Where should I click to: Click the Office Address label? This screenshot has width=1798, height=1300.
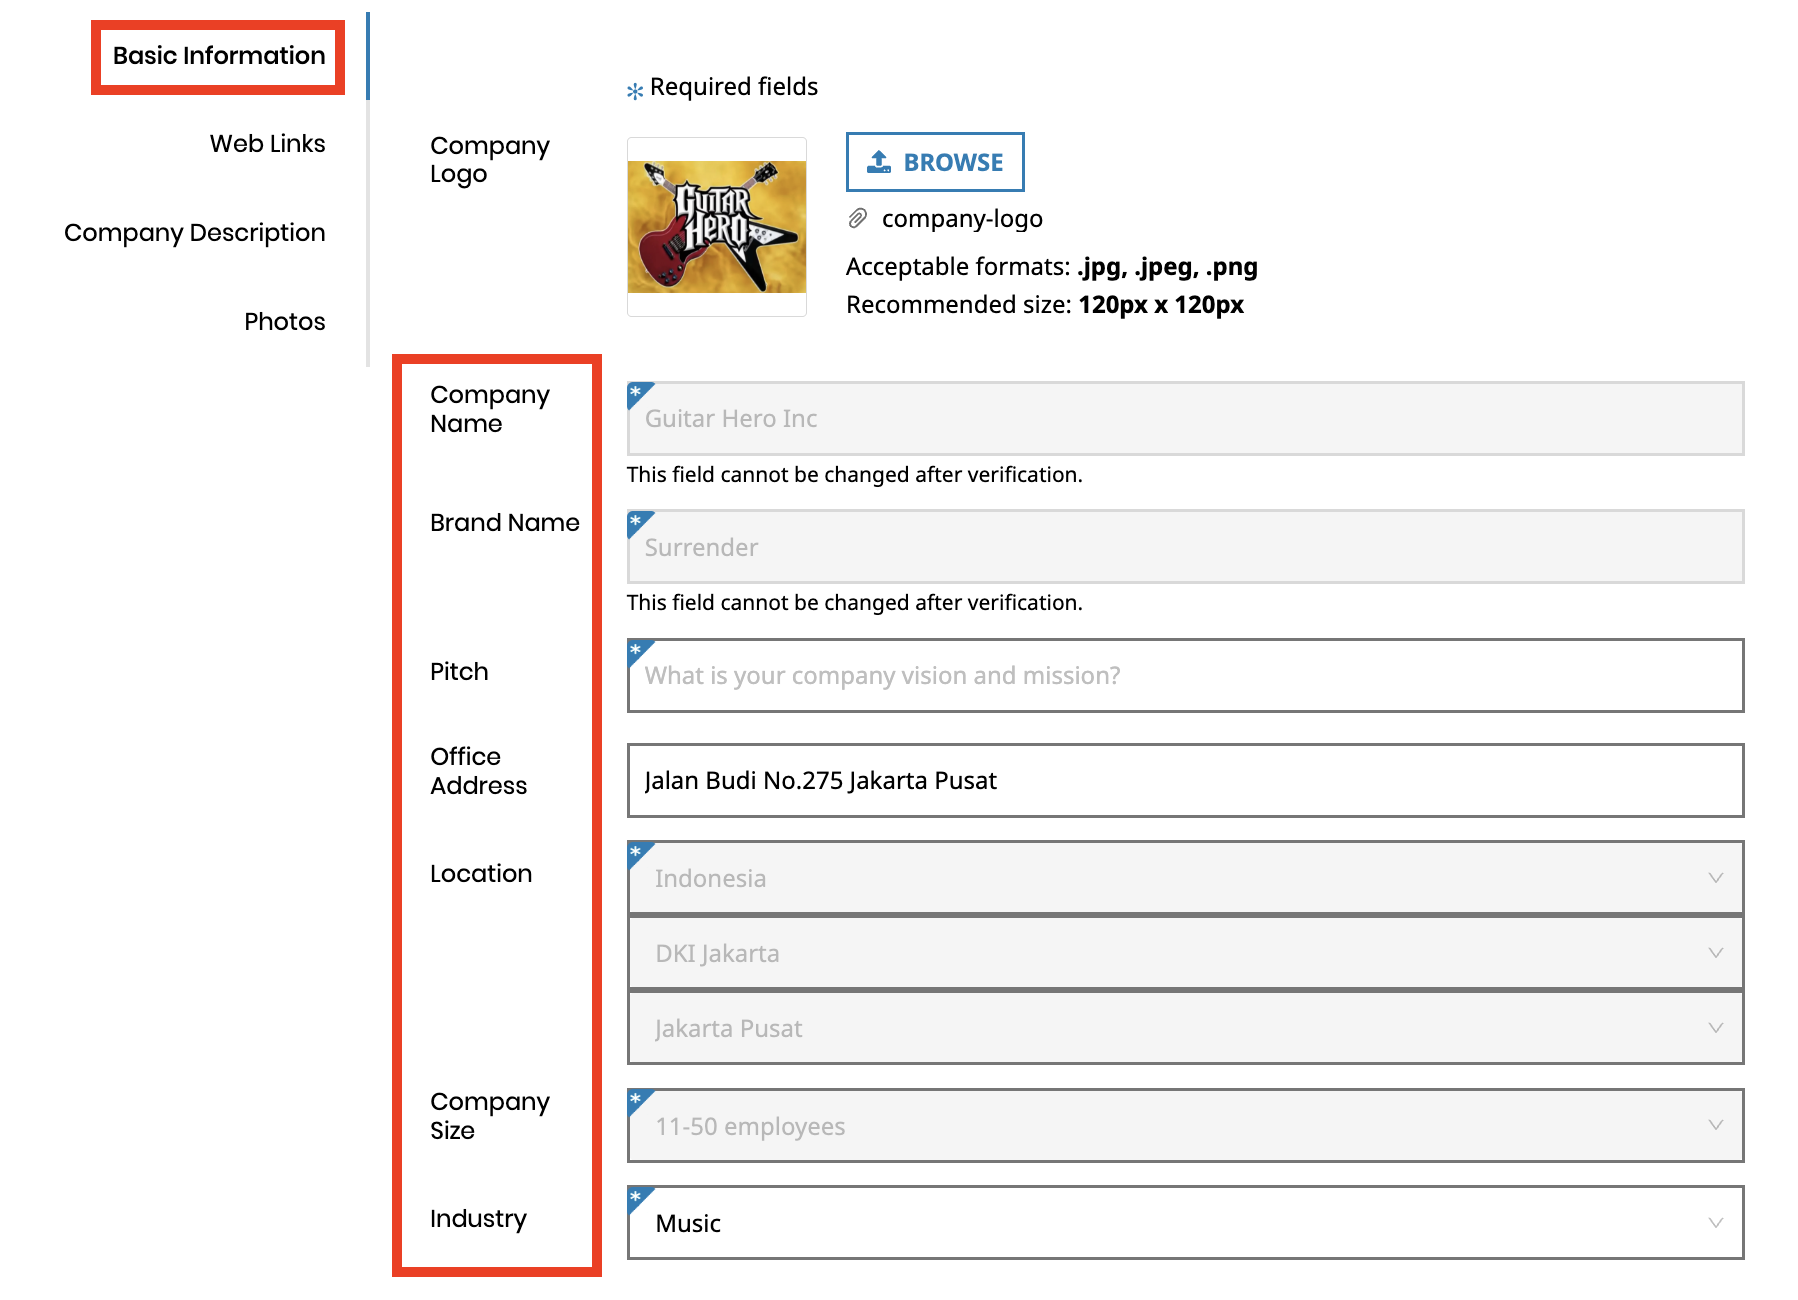(x=479, y=771)
